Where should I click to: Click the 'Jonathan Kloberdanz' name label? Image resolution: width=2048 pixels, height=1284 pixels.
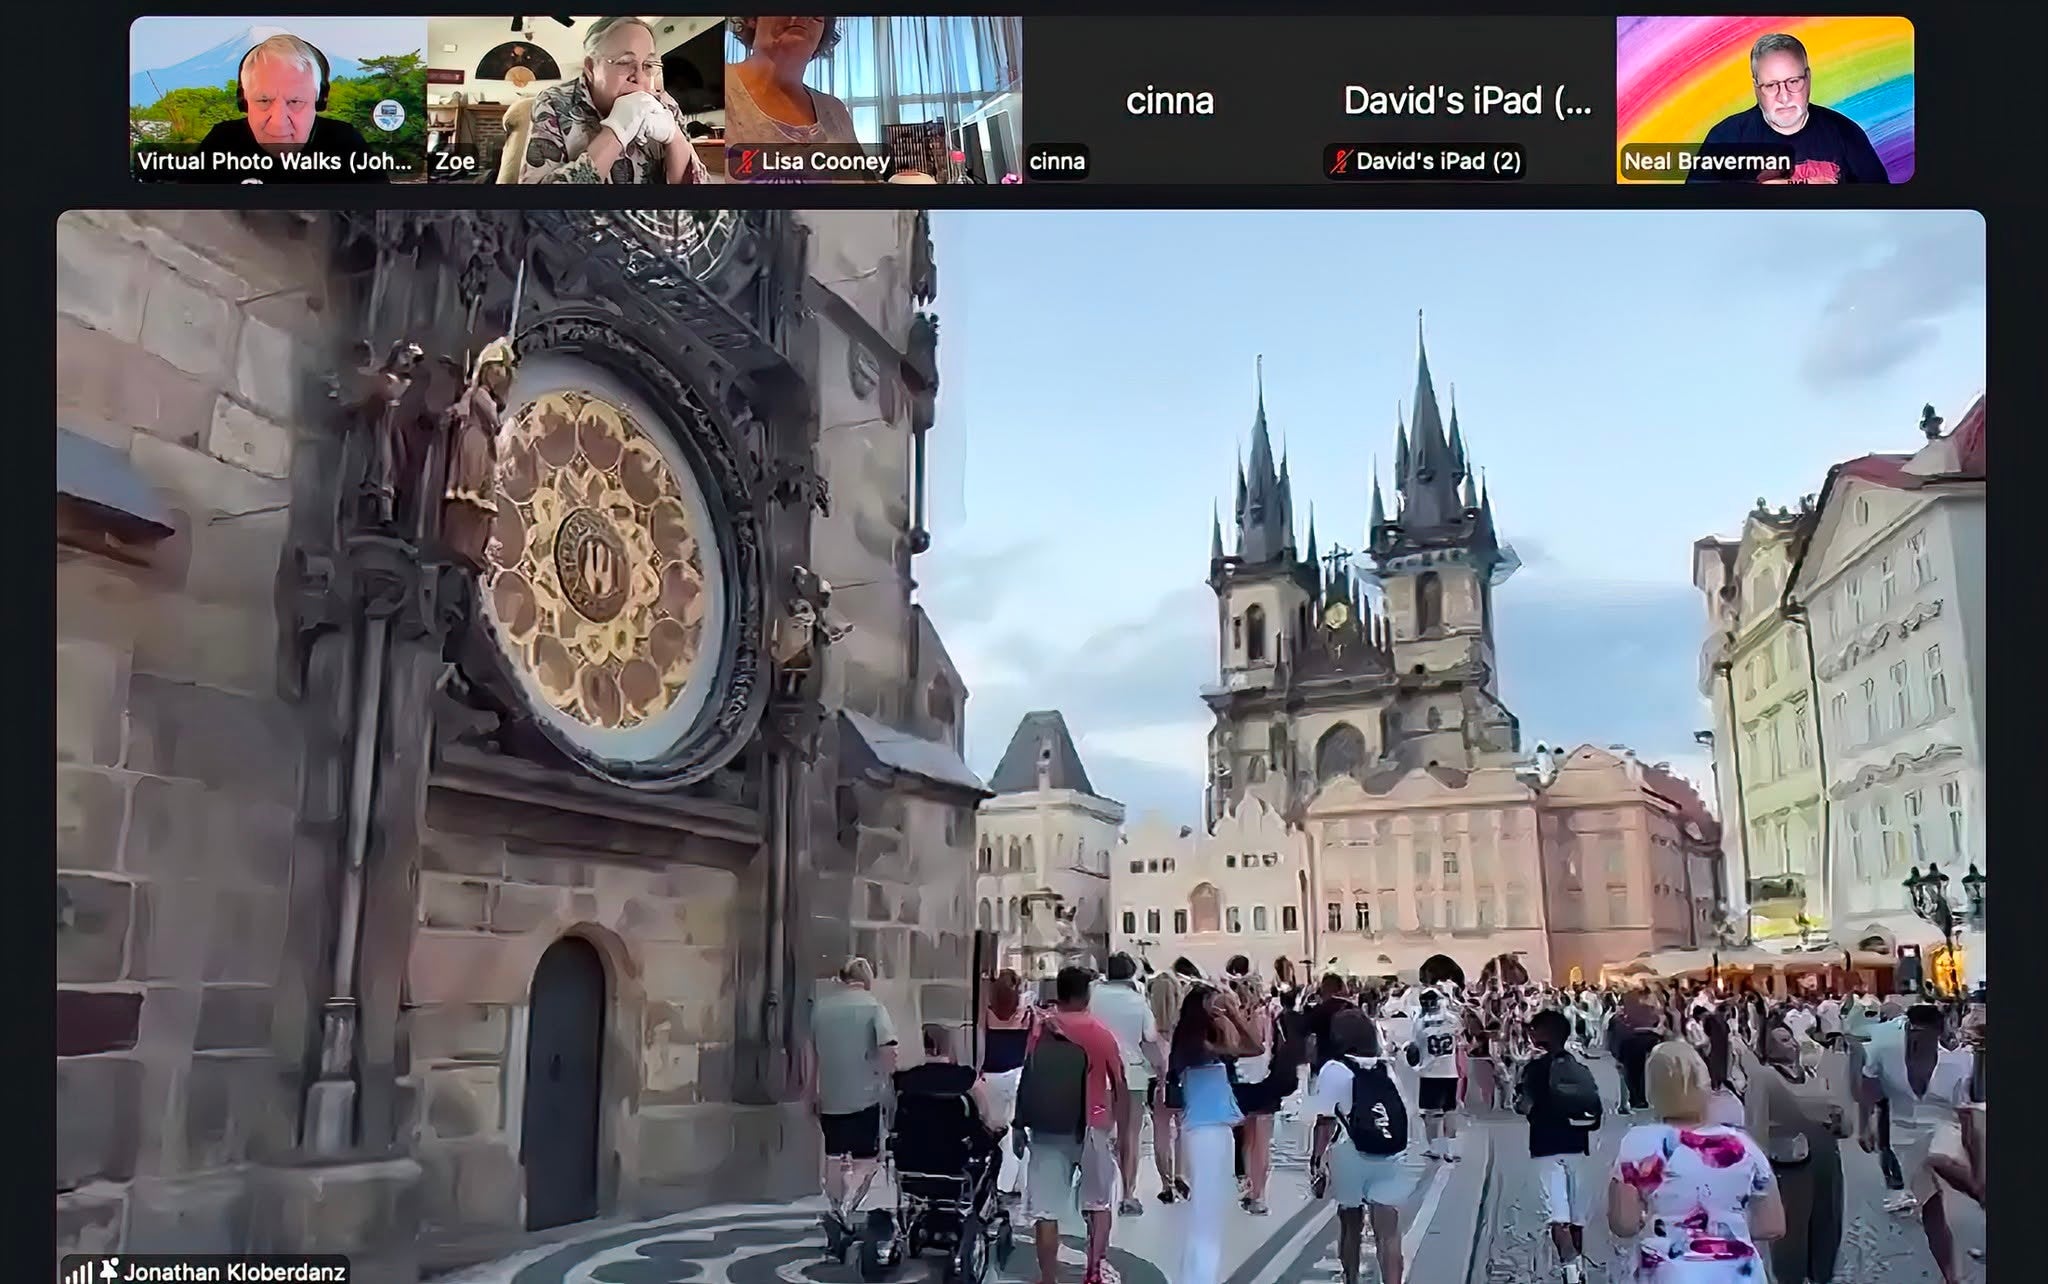[234, 1271]
